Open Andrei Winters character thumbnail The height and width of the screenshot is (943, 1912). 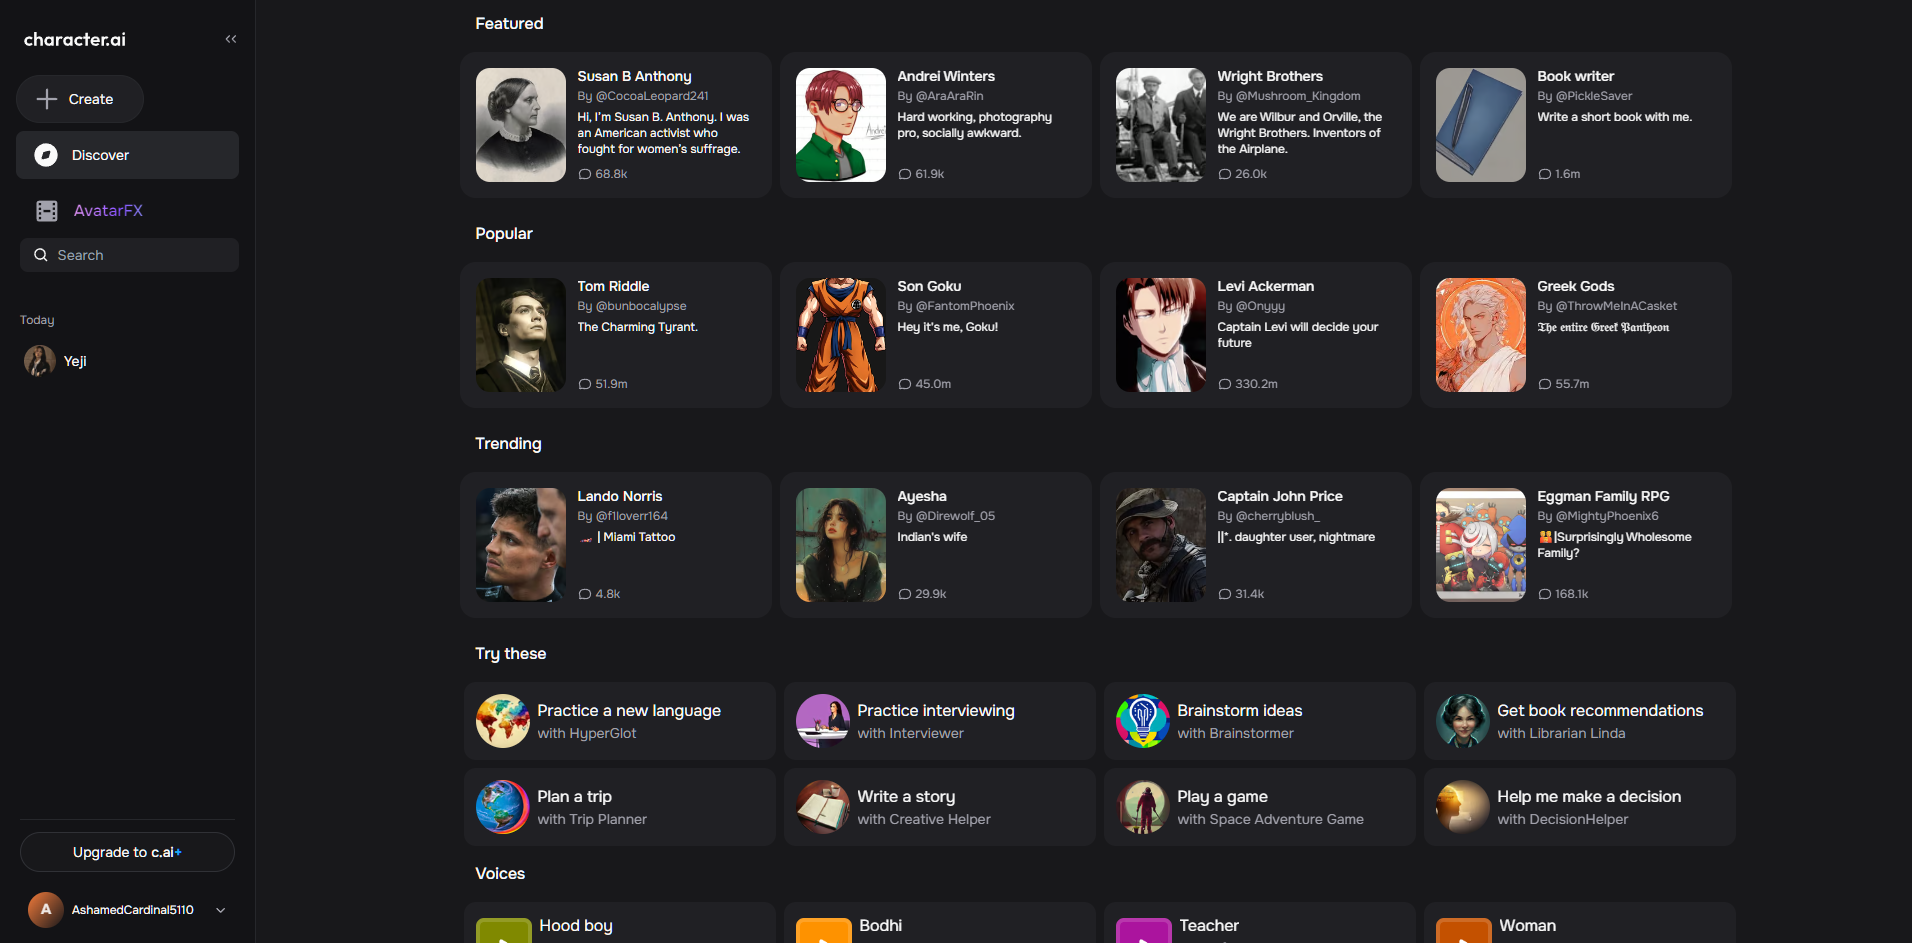tap(841, 125)
